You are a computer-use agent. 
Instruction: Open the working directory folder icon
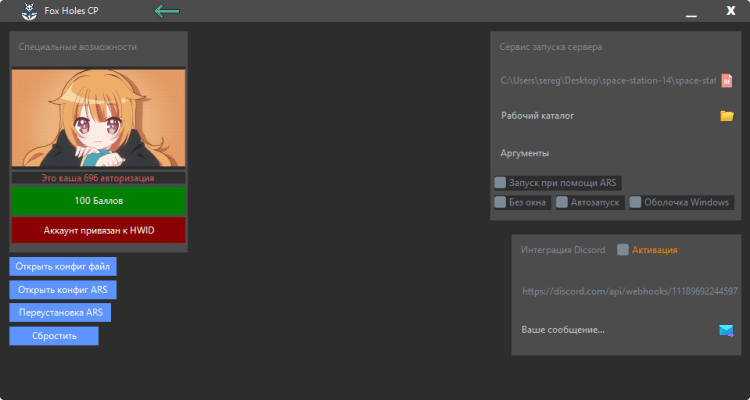tap(727, 116)
